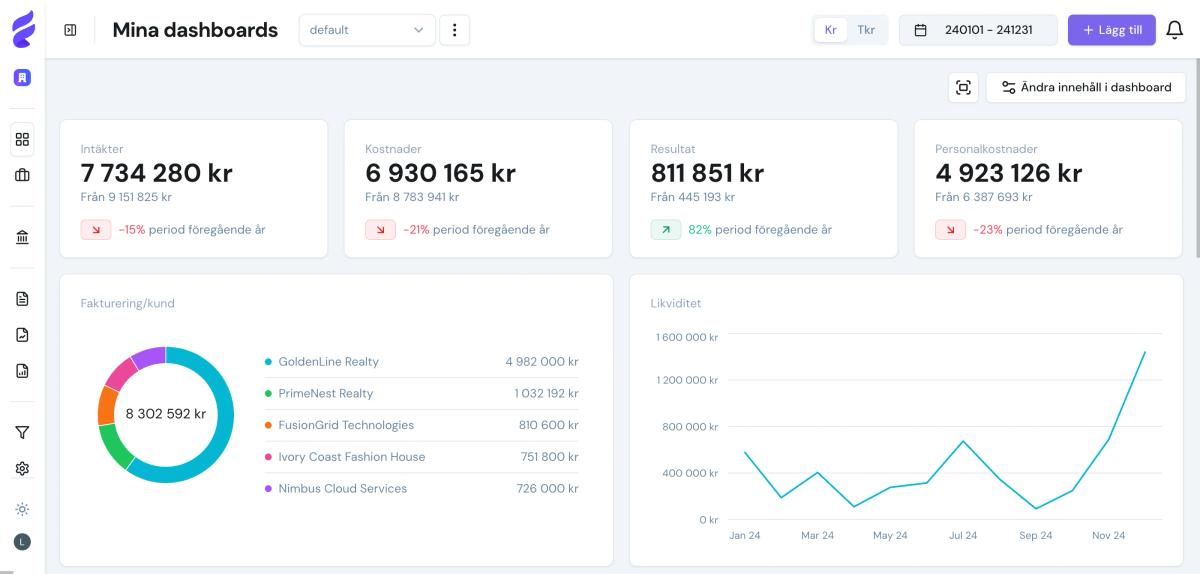Open the text document icon in sidebar

(22, 299)
